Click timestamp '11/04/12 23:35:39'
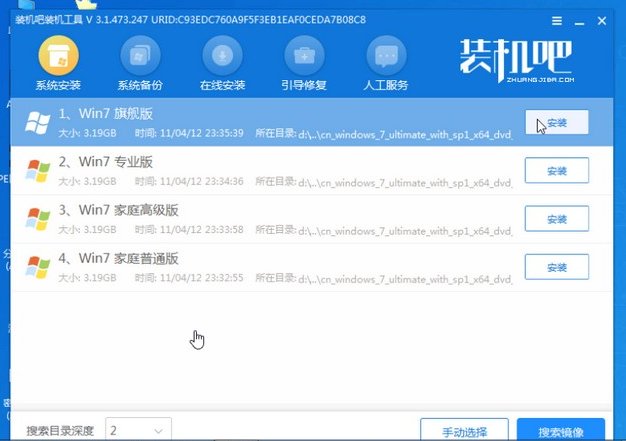The width and height of the screenshot is (626, 441). pos(202,133)
